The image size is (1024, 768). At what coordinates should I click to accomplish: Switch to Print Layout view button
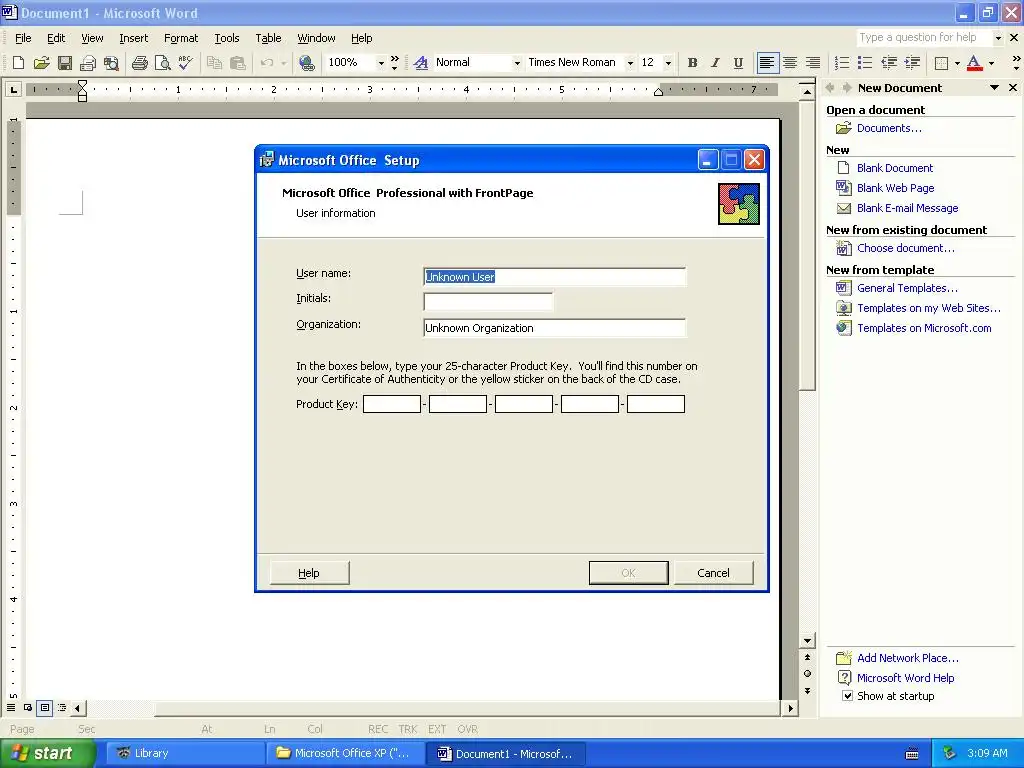[x=44, y=707]
